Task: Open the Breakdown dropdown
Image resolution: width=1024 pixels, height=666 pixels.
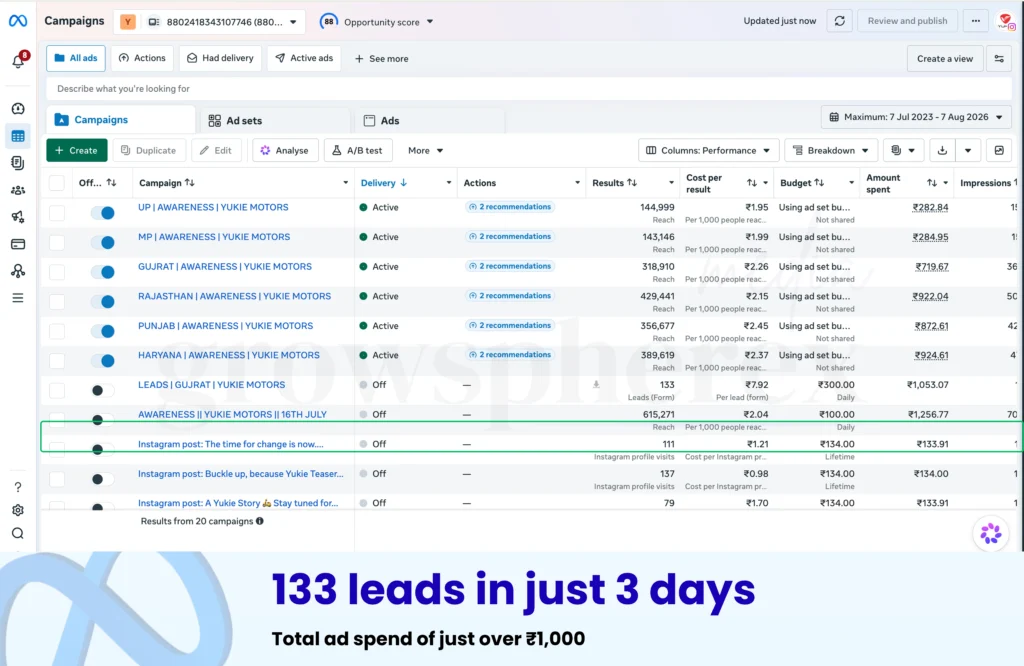Action: [x=831, y=150]
